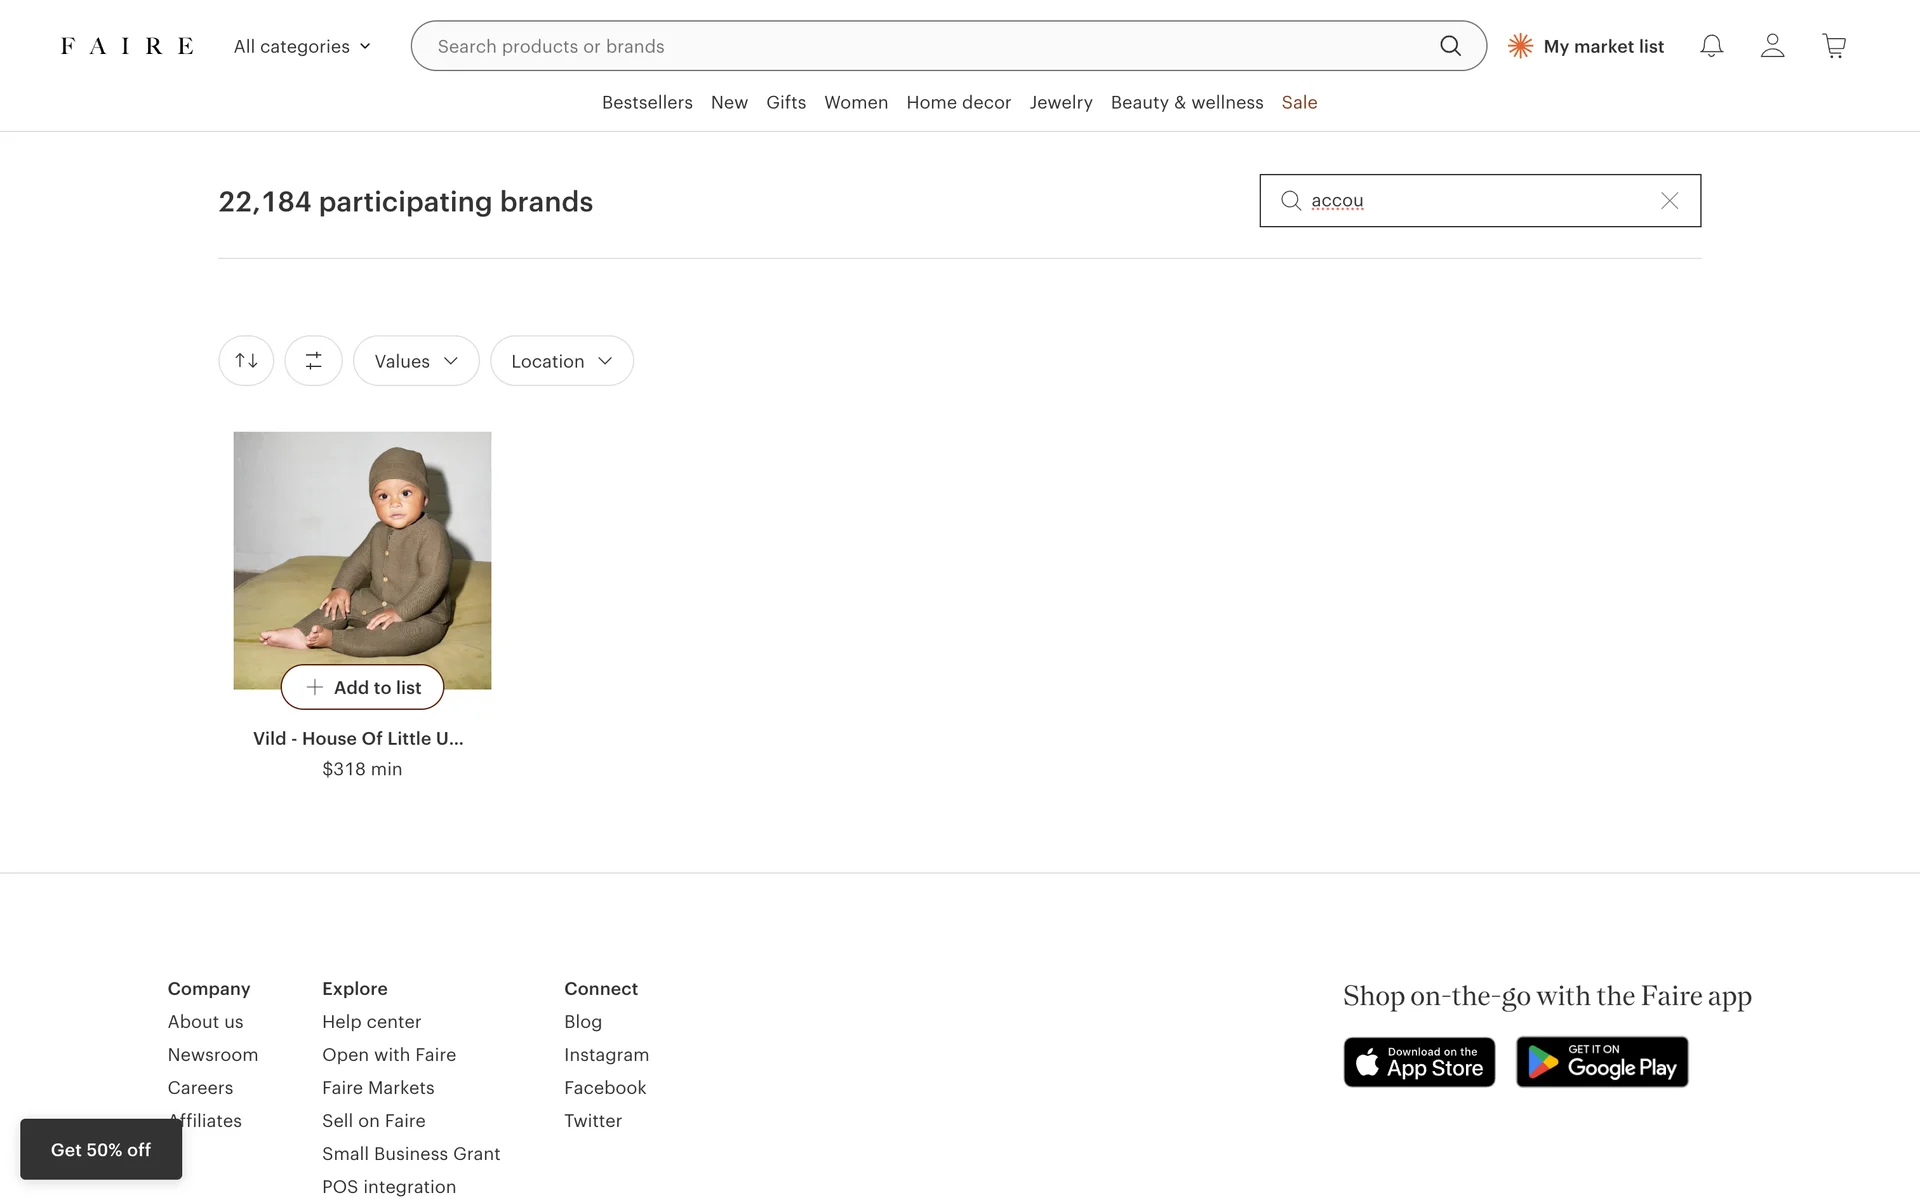Click the Faire logo
The image size is (1920, 1200).
coord(127,46)
